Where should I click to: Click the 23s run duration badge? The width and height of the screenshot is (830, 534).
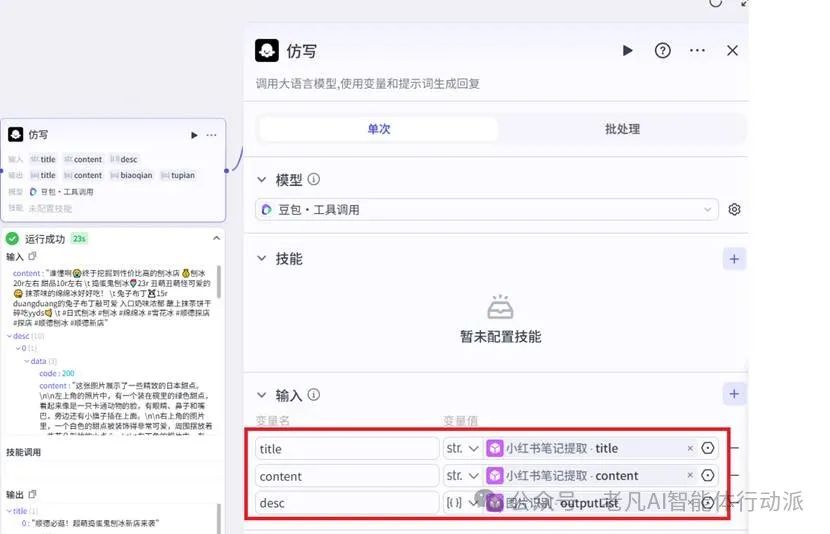79,239
